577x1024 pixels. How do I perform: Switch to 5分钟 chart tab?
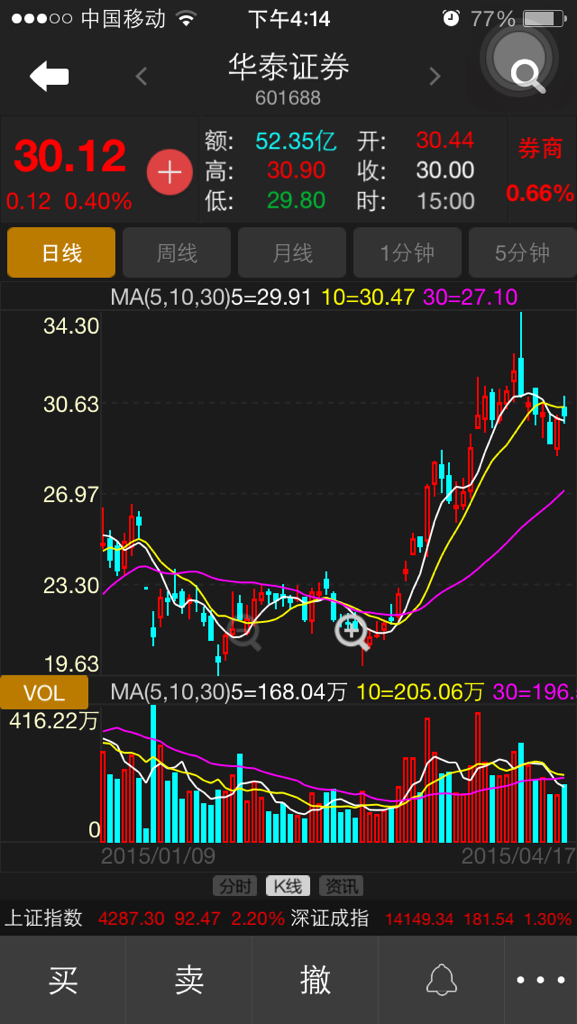(x=522, y=253)
